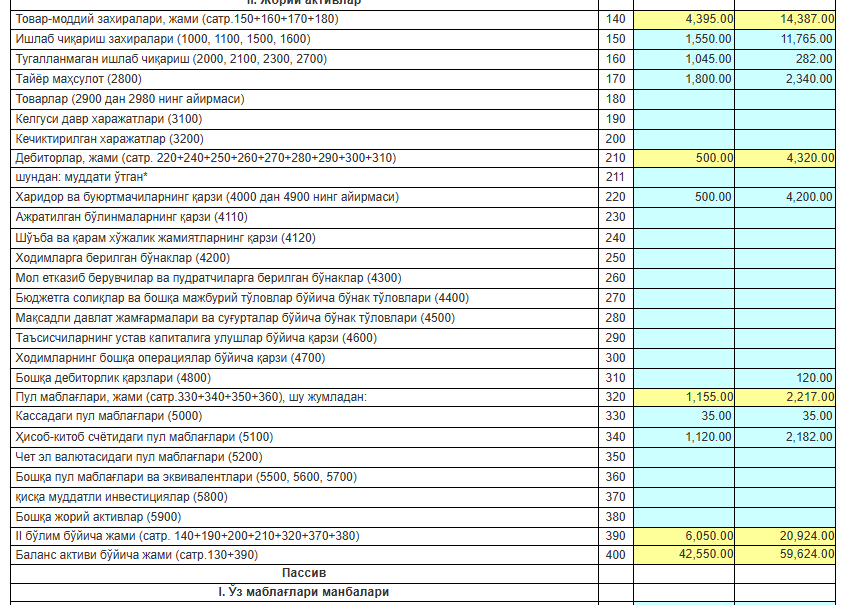The image size is (849, 605).
Task: Edit the 1,800.00 value in row 170
Action: pyautogui.click(x=684, y=79)
